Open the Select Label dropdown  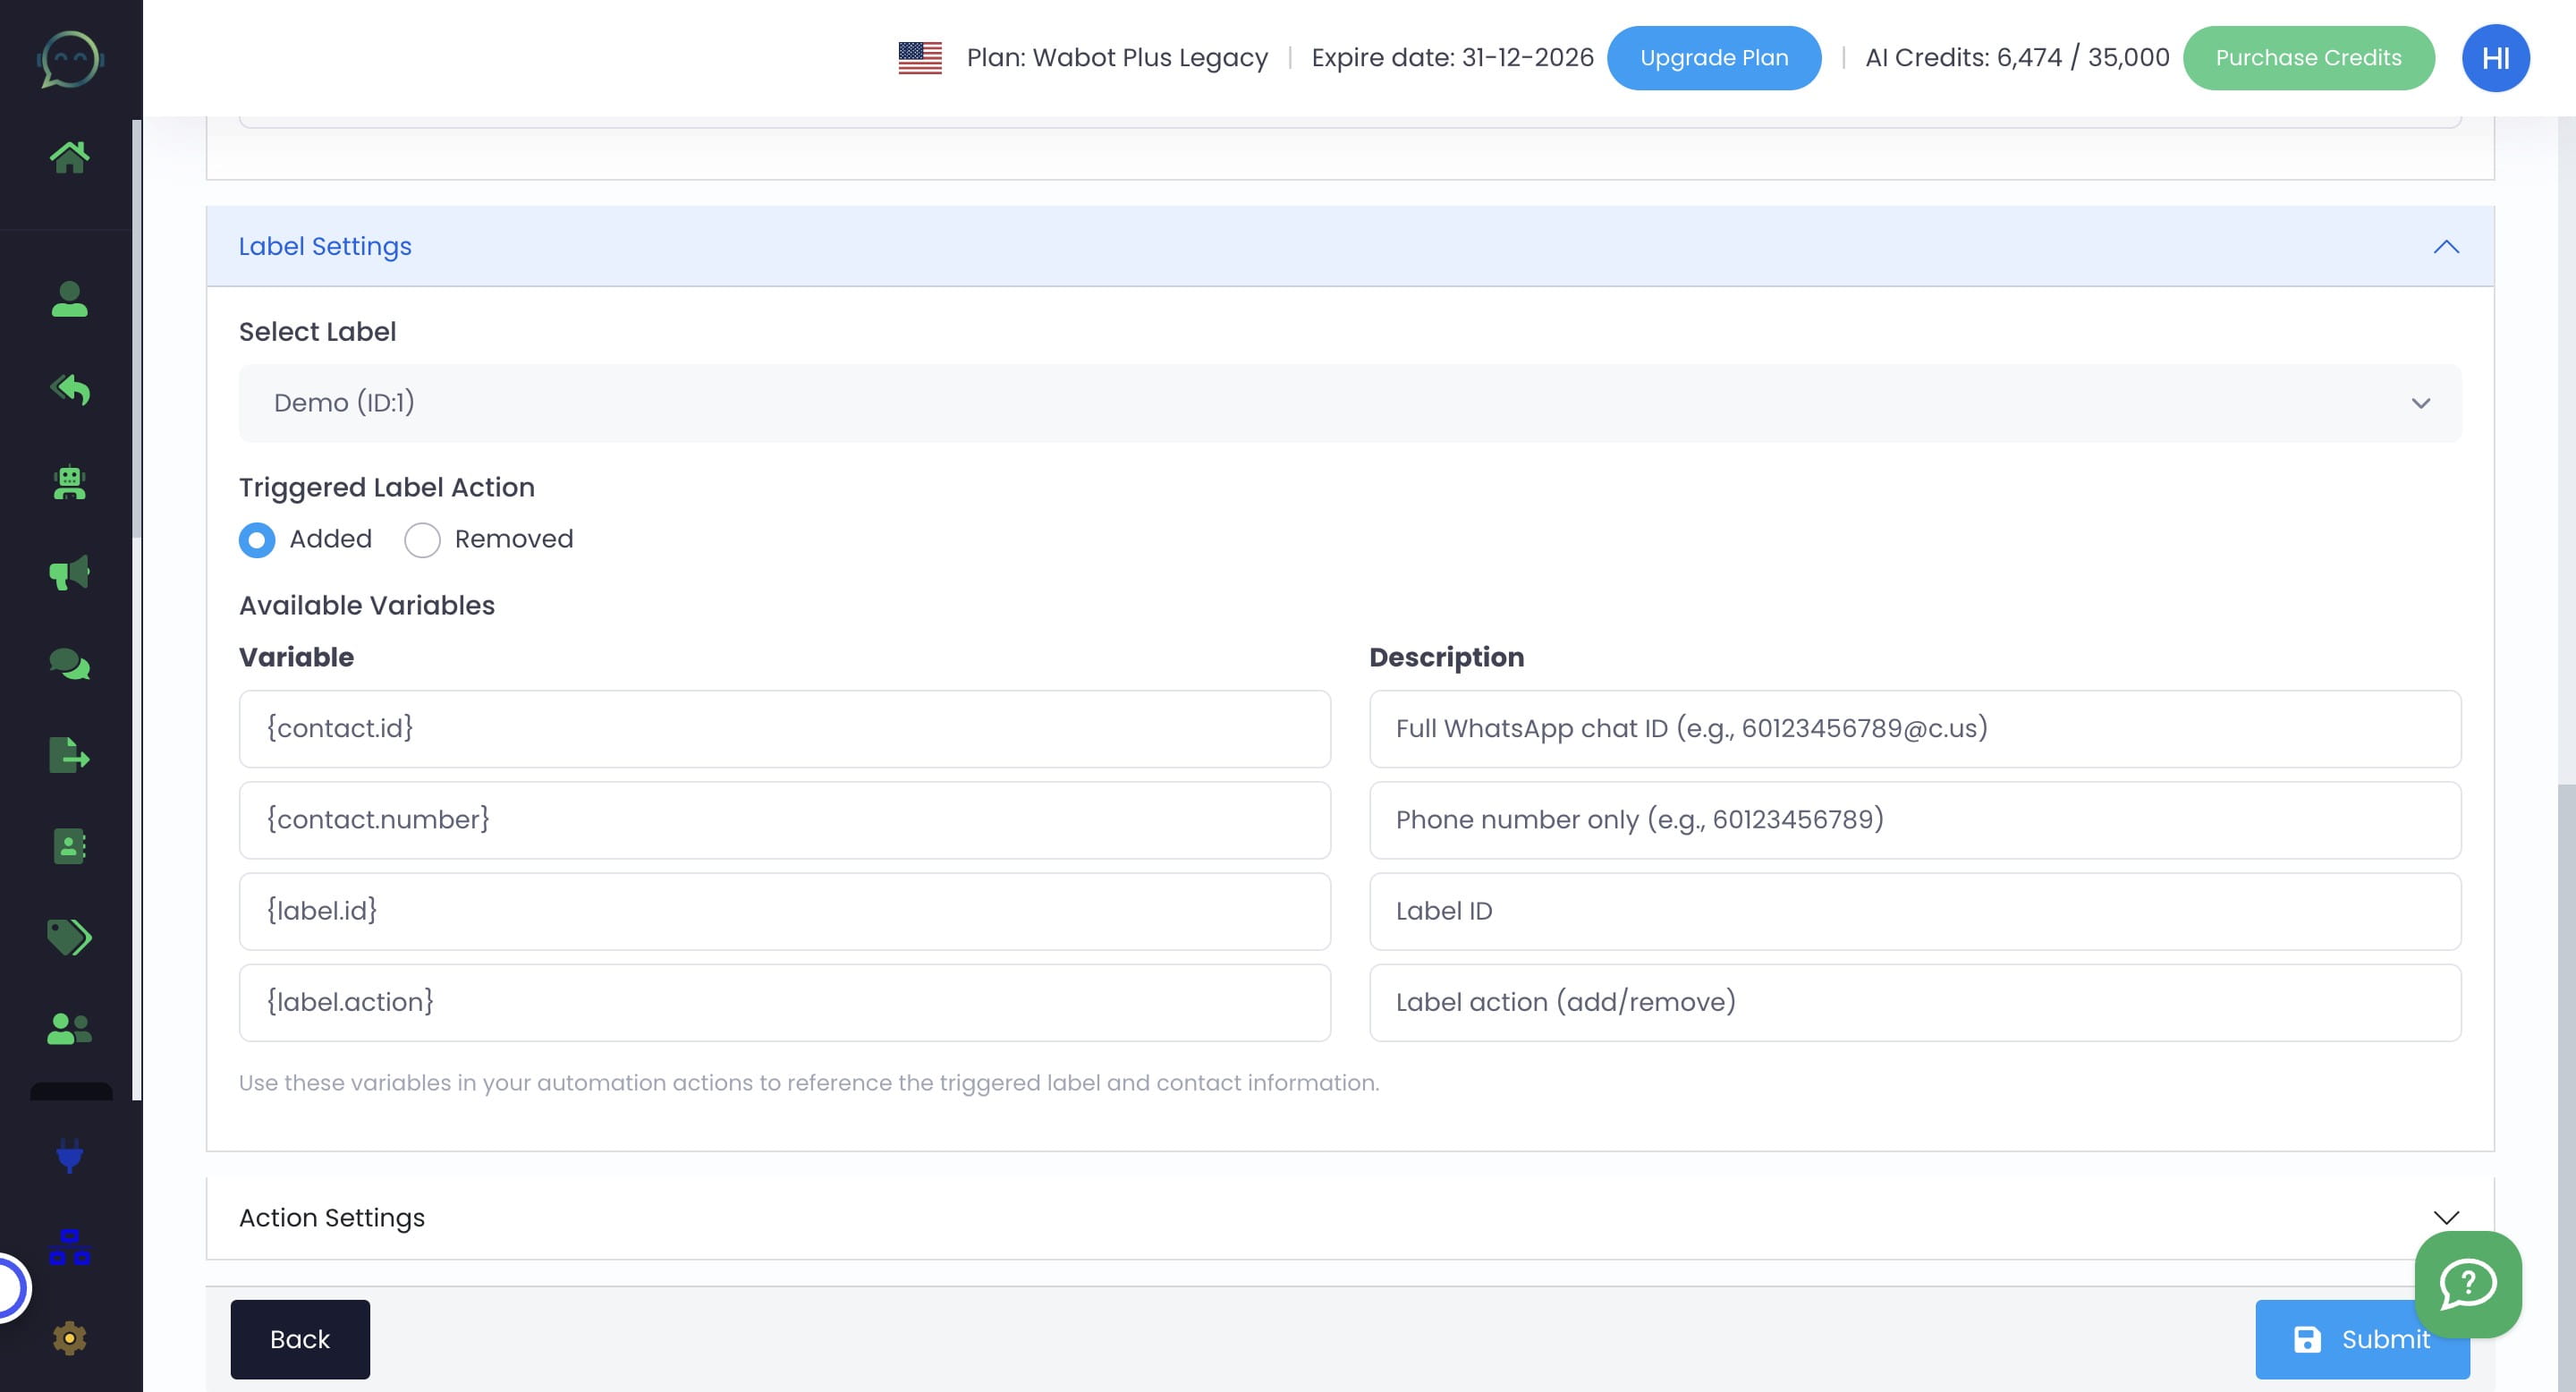coord(1349,403)
